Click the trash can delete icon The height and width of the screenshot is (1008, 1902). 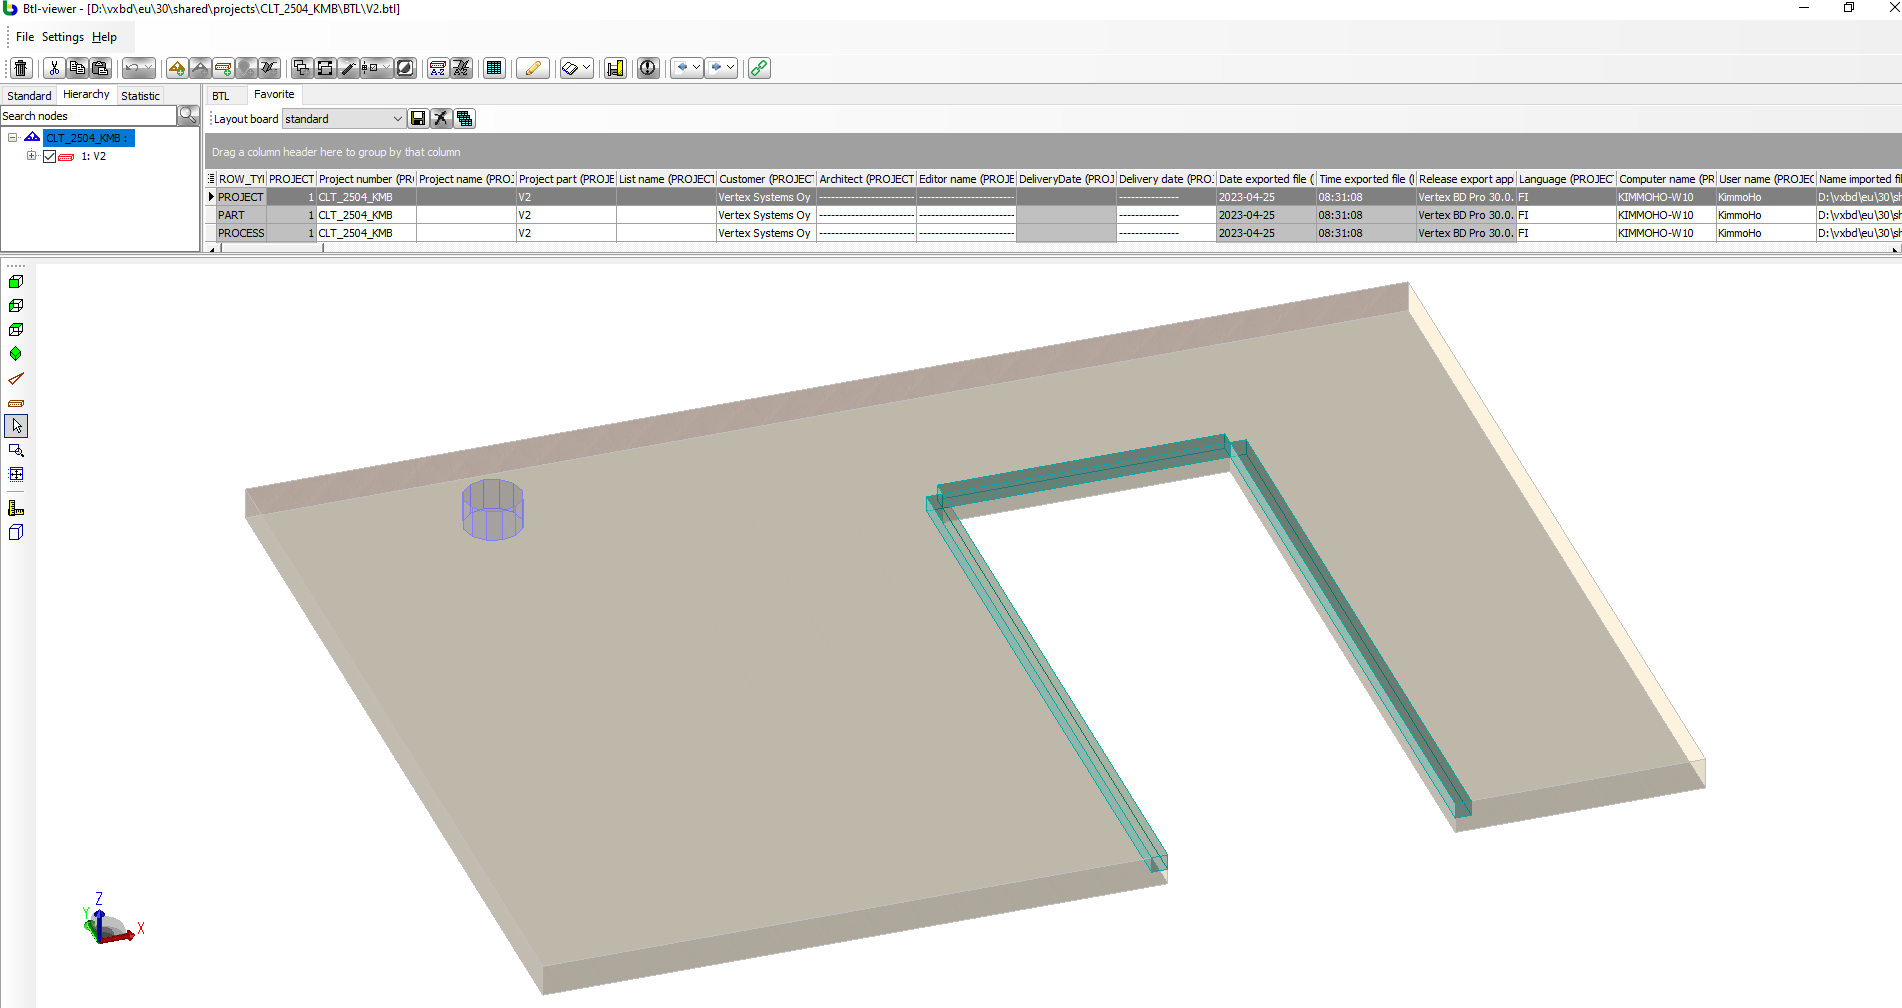pyautogui.click(x=21, y=68)
